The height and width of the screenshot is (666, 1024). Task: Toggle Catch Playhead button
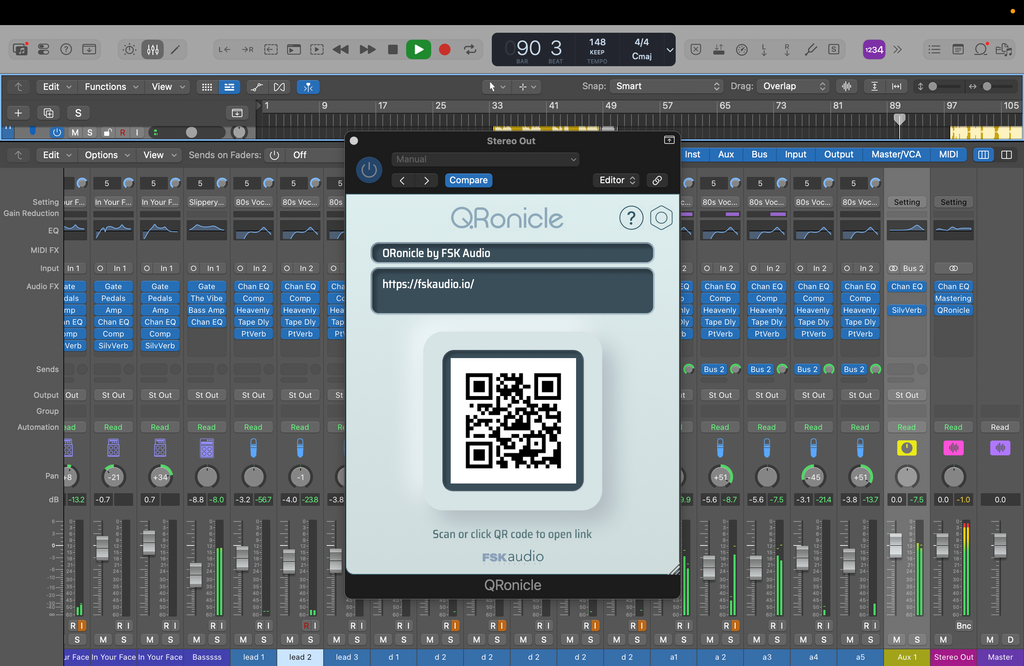coord(308,87)
